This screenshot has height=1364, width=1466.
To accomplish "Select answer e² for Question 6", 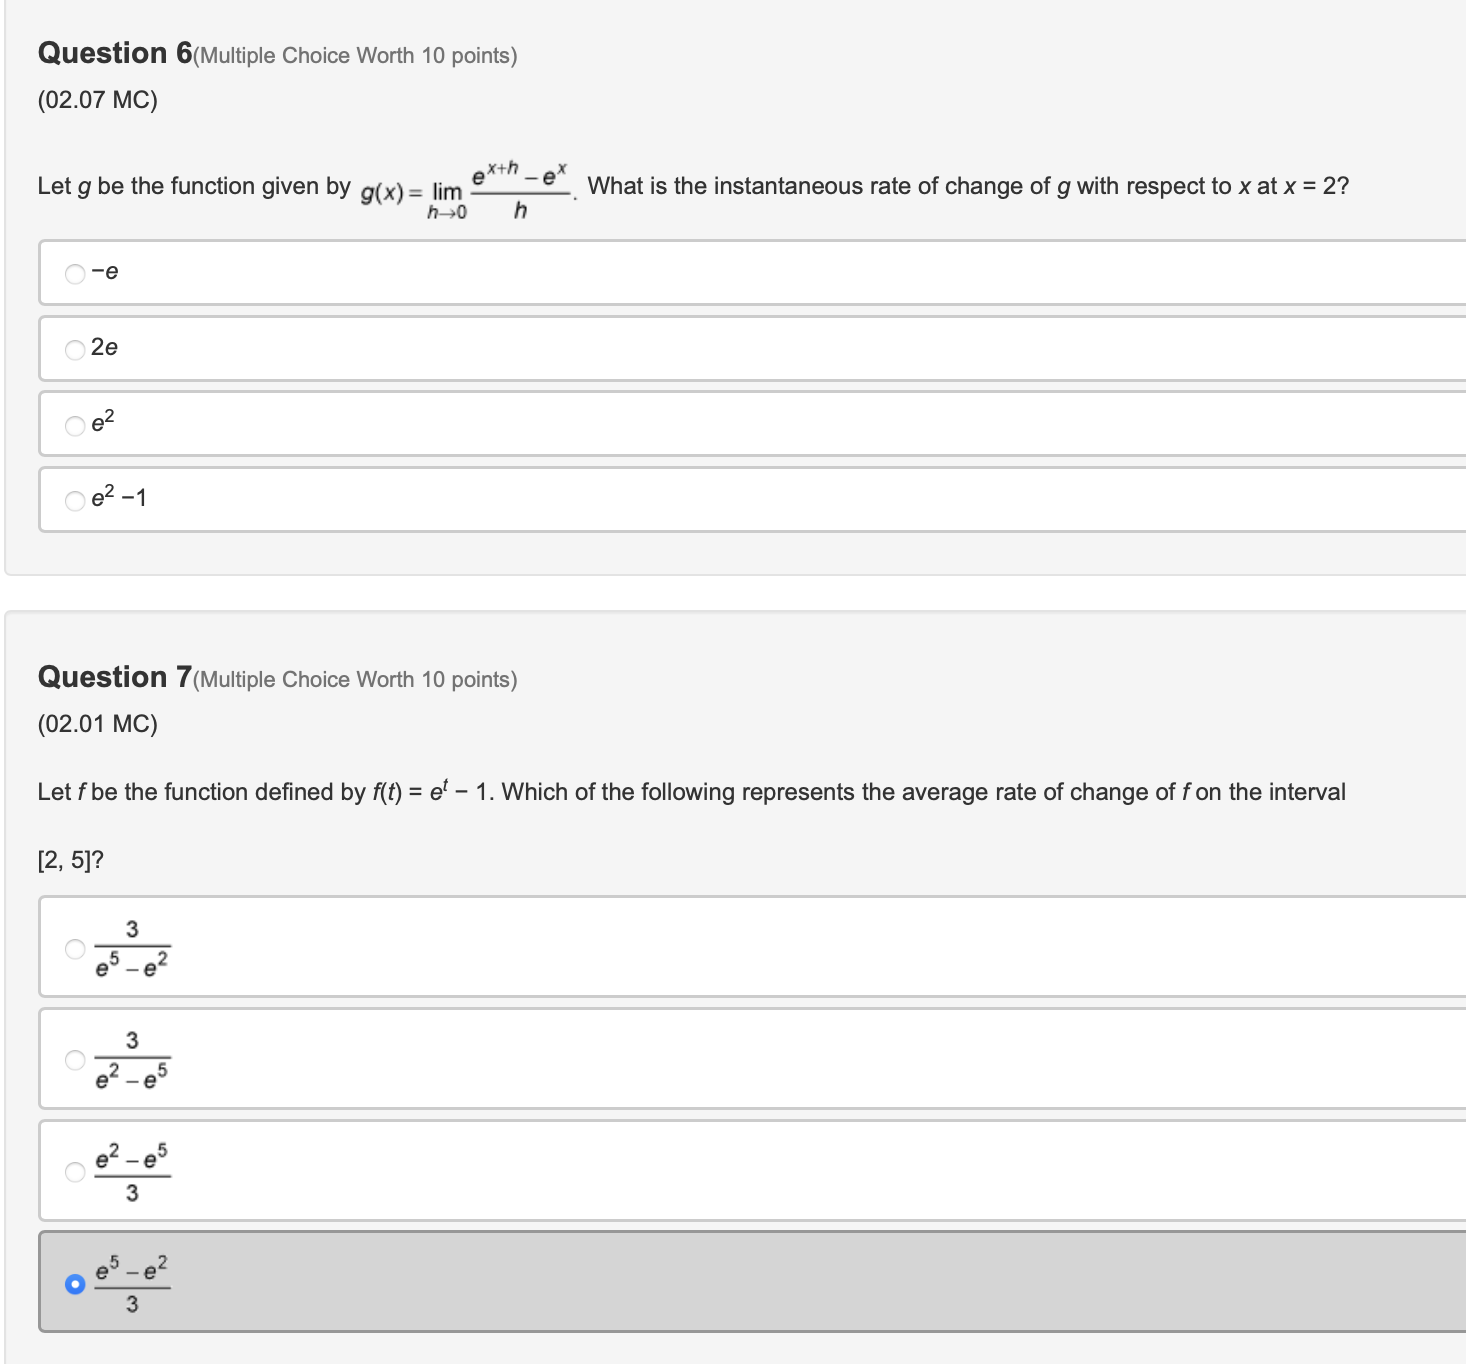I will [x=74, y=424].
